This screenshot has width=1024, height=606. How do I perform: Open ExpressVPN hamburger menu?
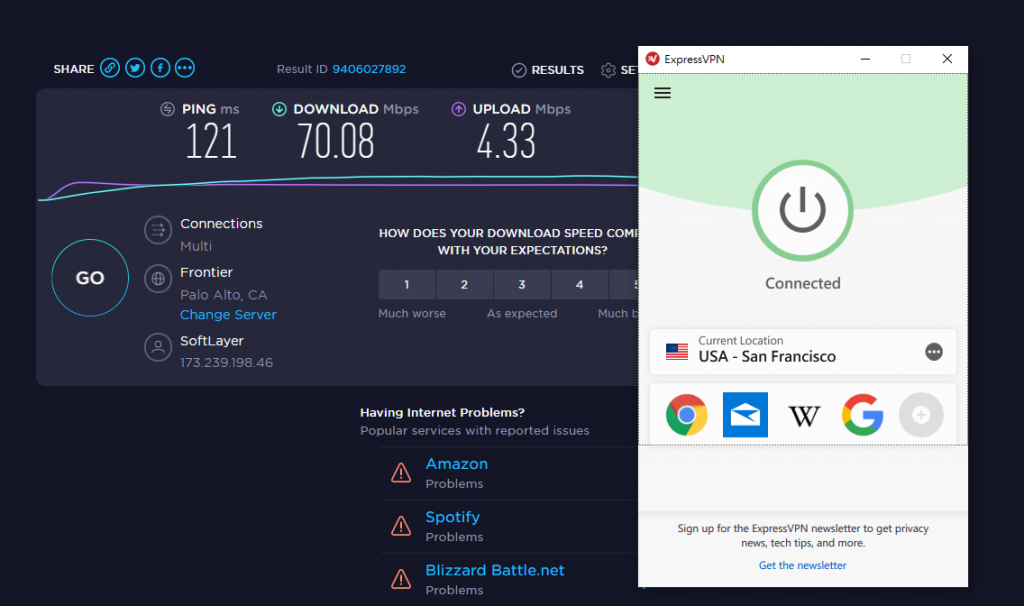click(x=662, y=93)
